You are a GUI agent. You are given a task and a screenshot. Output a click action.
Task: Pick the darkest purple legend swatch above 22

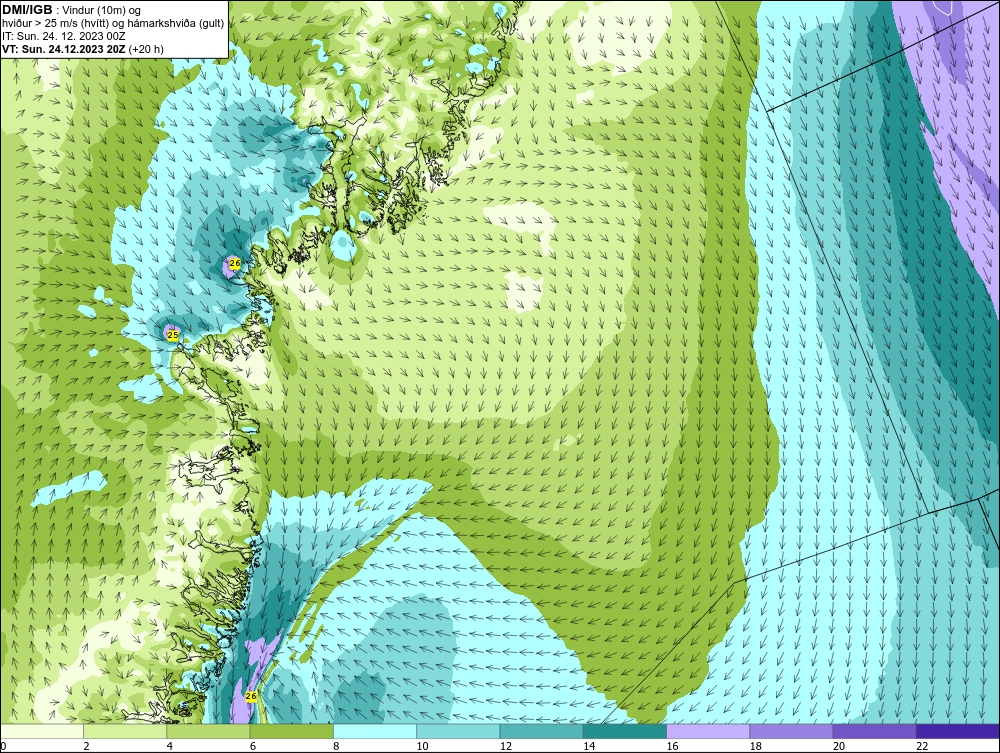tap(958, 731)
